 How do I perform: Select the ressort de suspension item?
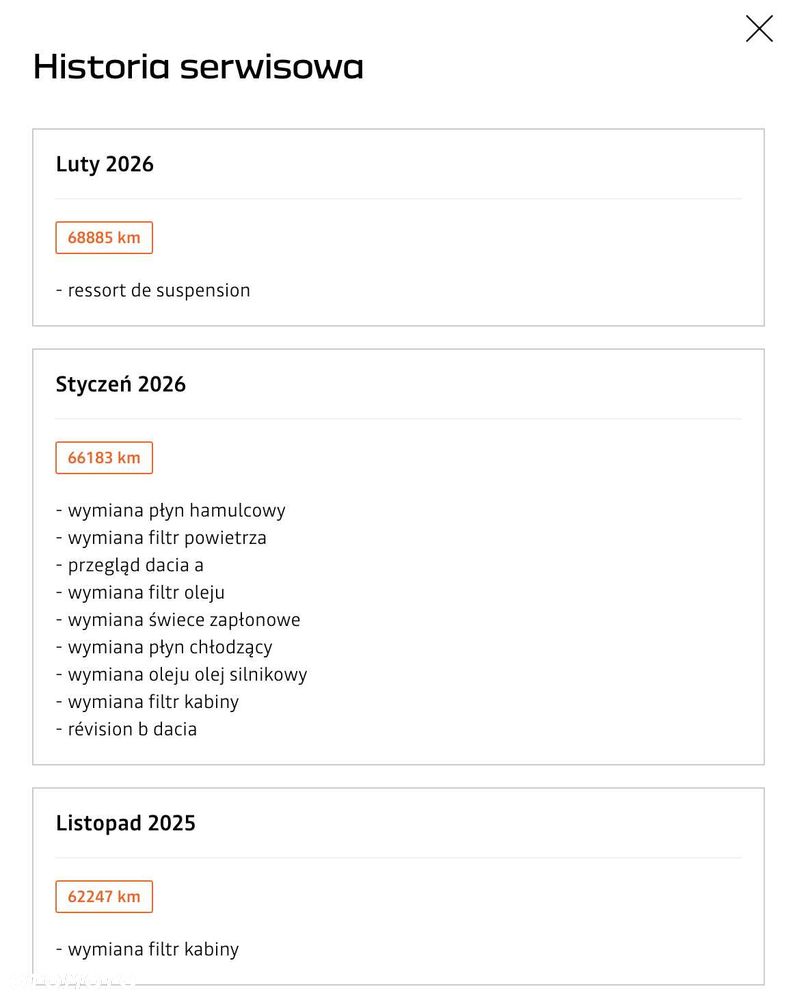[153, 291]
